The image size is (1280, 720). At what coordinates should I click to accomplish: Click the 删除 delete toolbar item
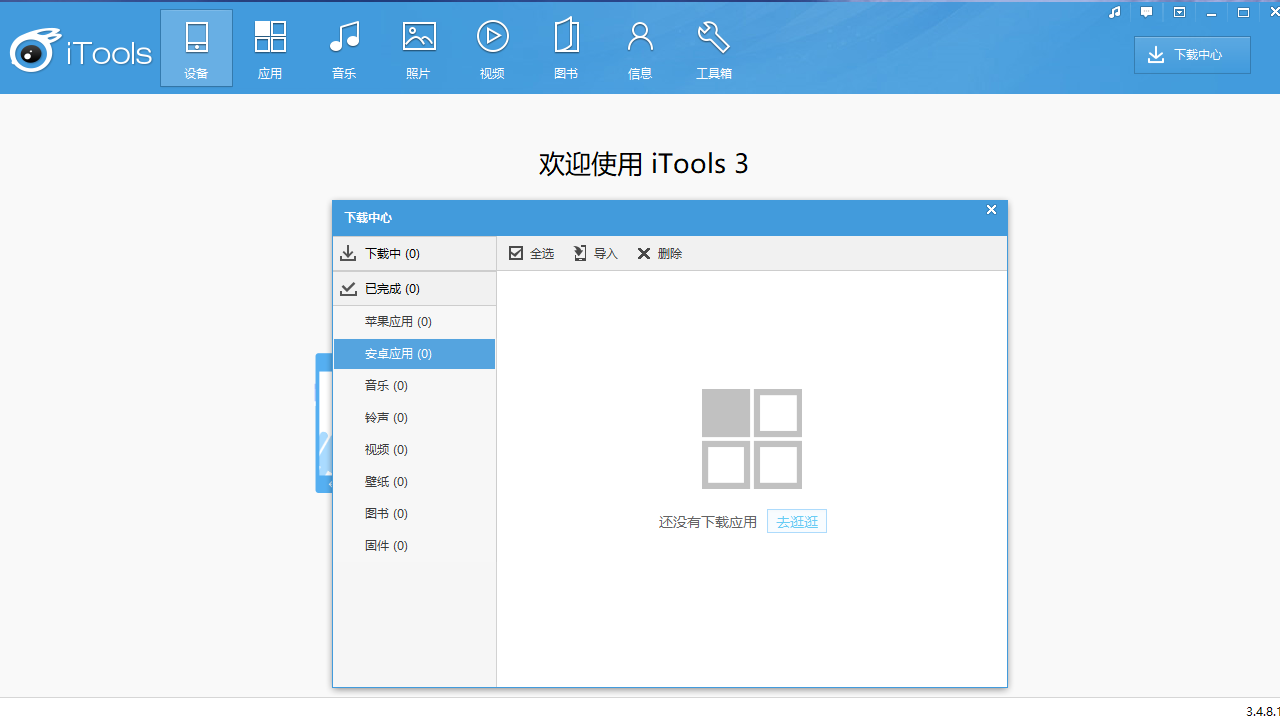[x=659, y=253]
